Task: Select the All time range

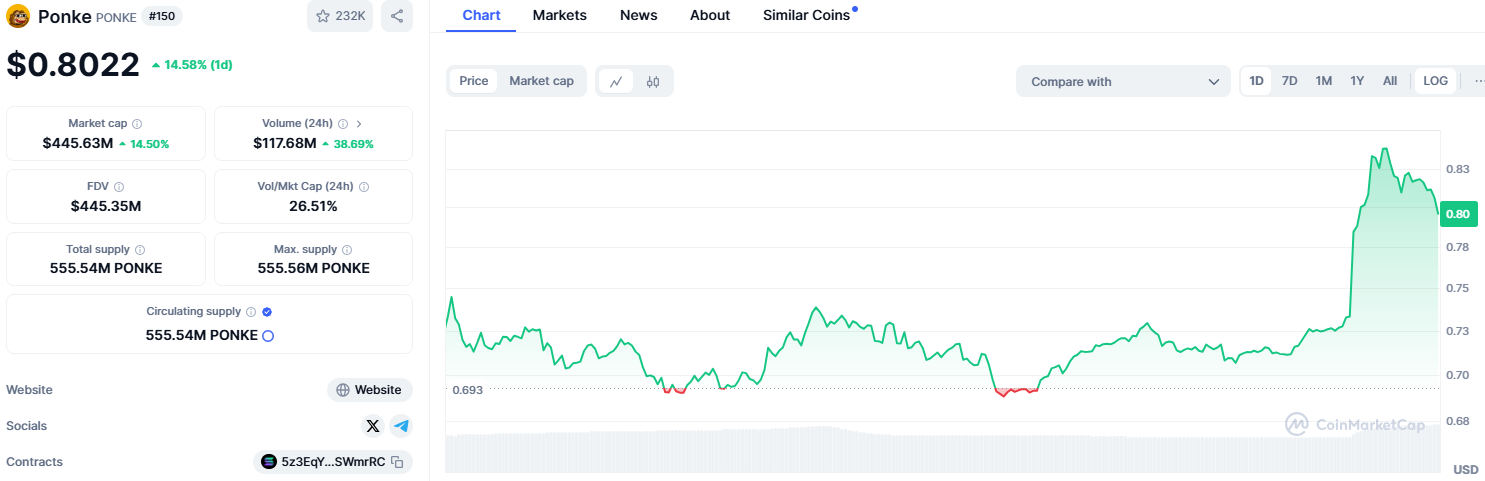Action: (x=1390, y=81)
